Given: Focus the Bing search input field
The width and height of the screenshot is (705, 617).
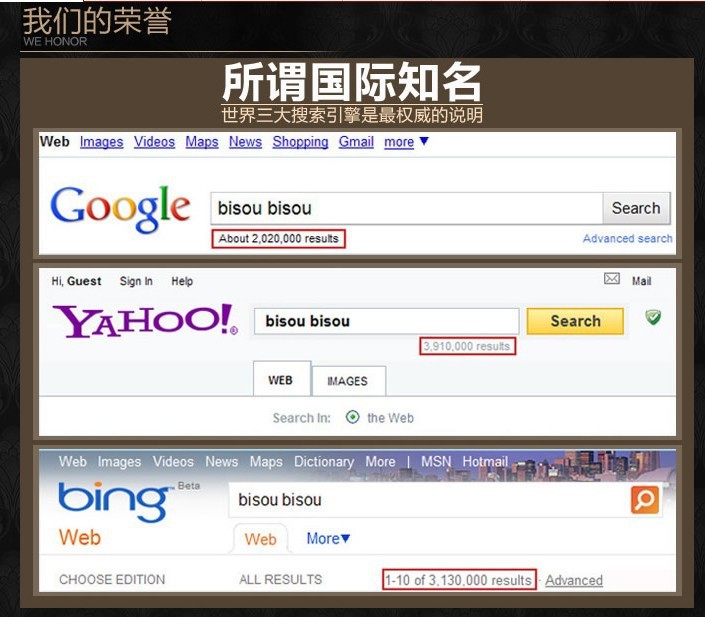Looking at the screenshot, I should click(x=430, y=500).
